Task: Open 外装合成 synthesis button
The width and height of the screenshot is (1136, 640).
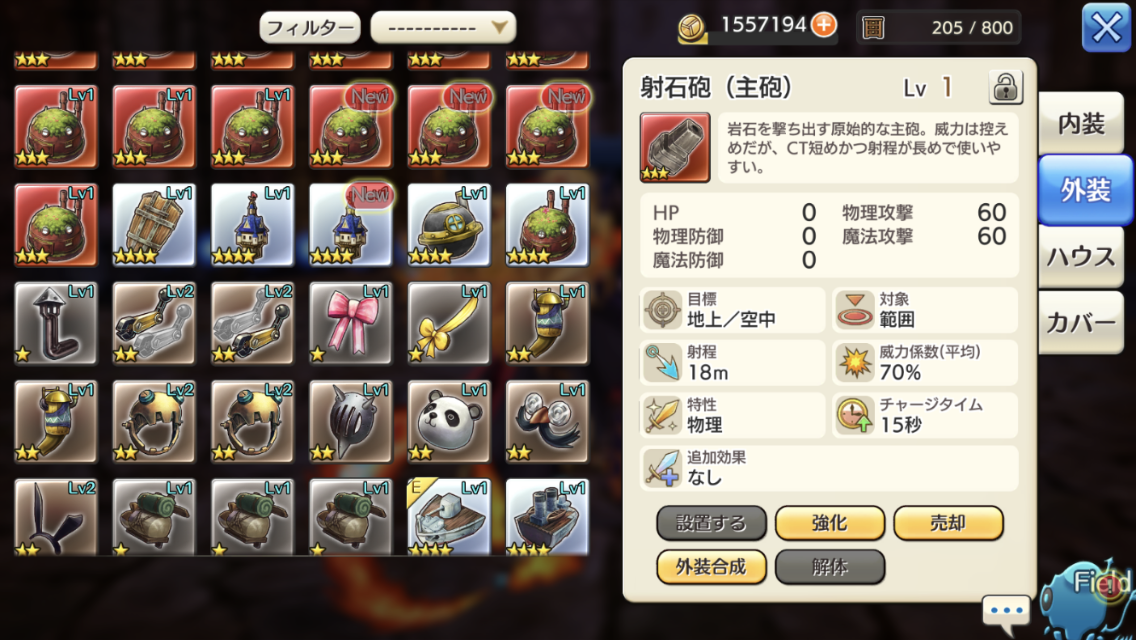Action: (x=711, y=567)
